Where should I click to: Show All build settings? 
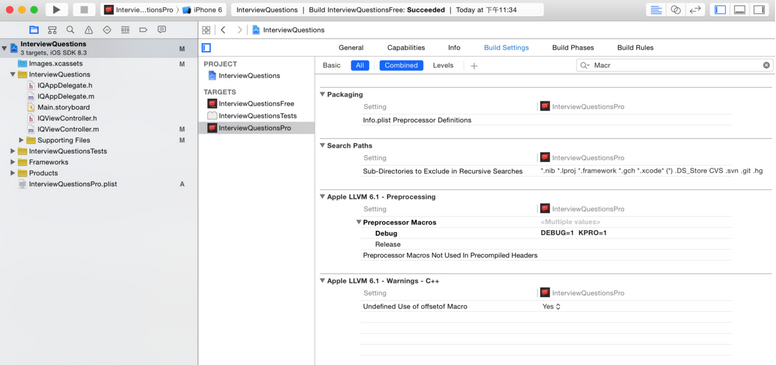(360, 65)
